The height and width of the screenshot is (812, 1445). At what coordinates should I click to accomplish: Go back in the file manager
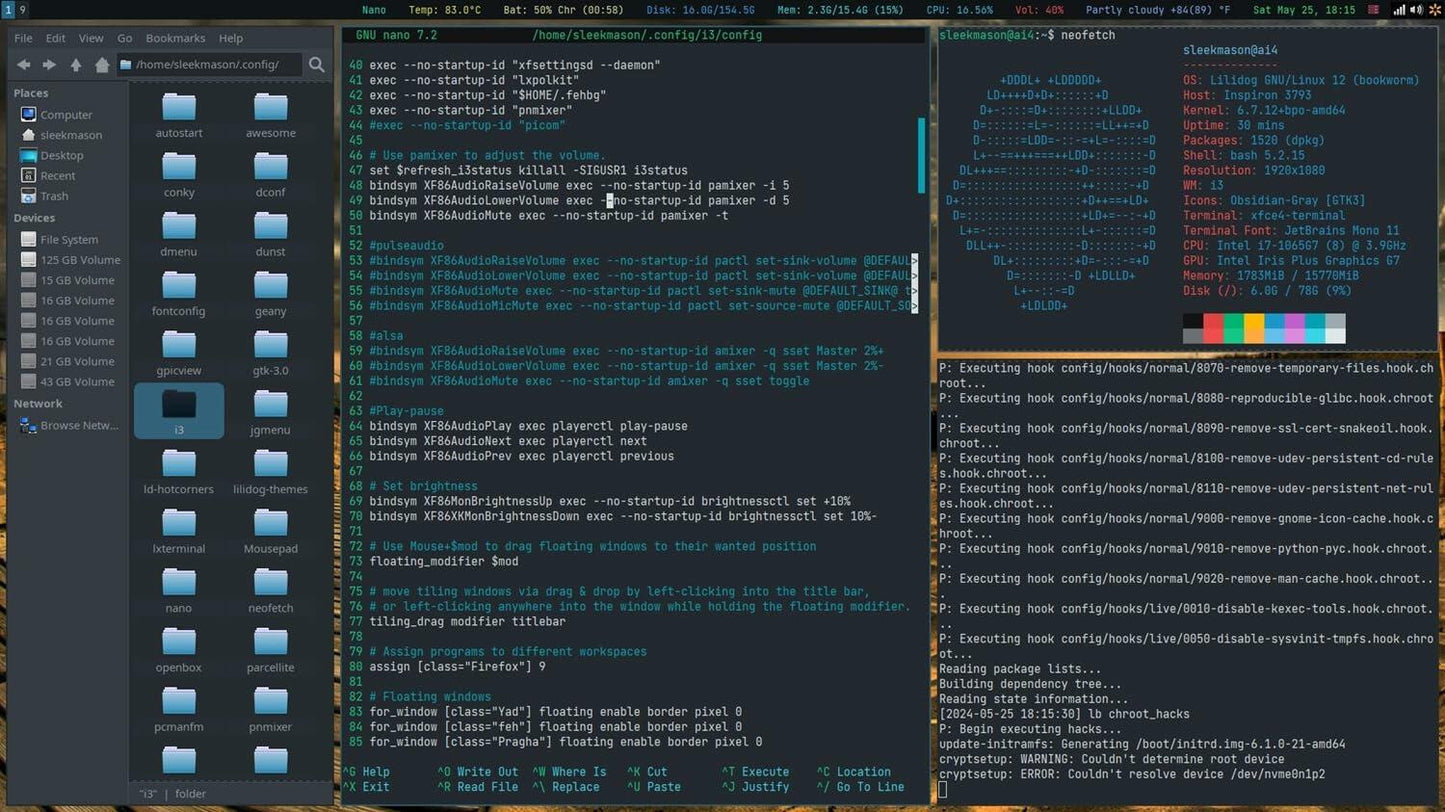coord(24,65)
